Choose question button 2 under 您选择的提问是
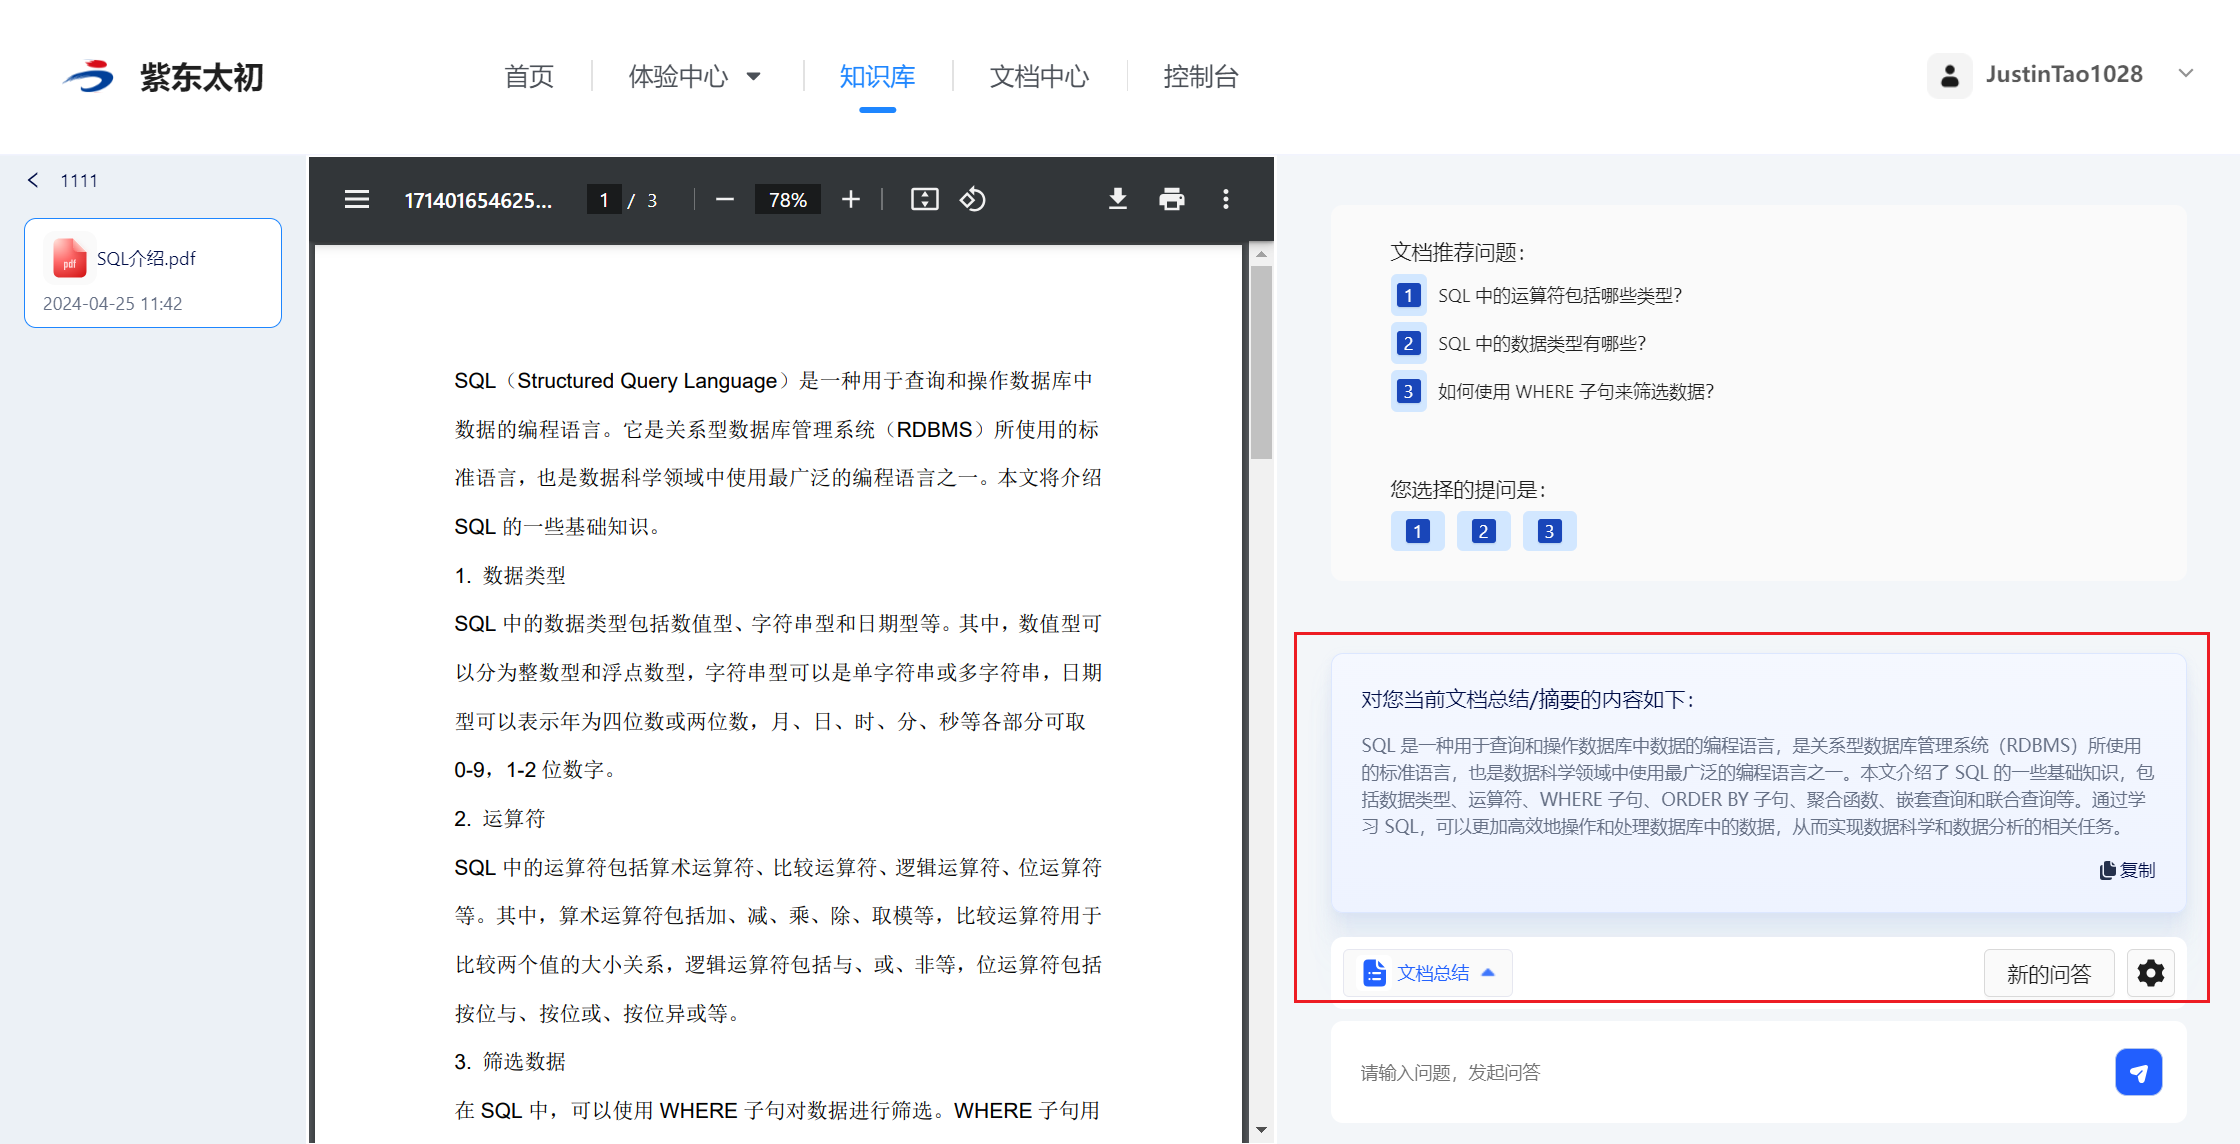 coord(1483,531)
